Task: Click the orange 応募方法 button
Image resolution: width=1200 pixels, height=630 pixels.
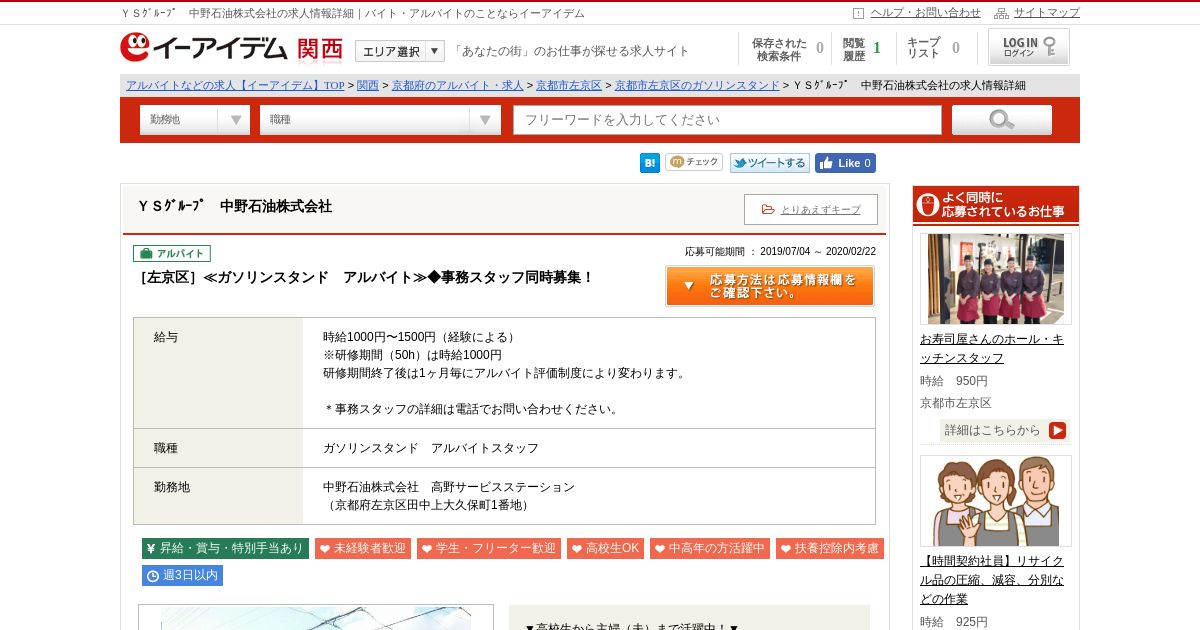Action: point(770,286)
